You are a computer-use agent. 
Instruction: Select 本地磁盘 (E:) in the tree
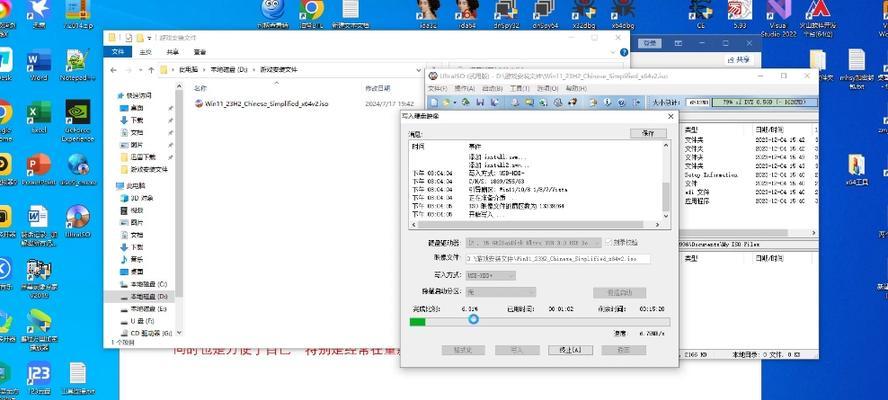[x=143, y=309]
